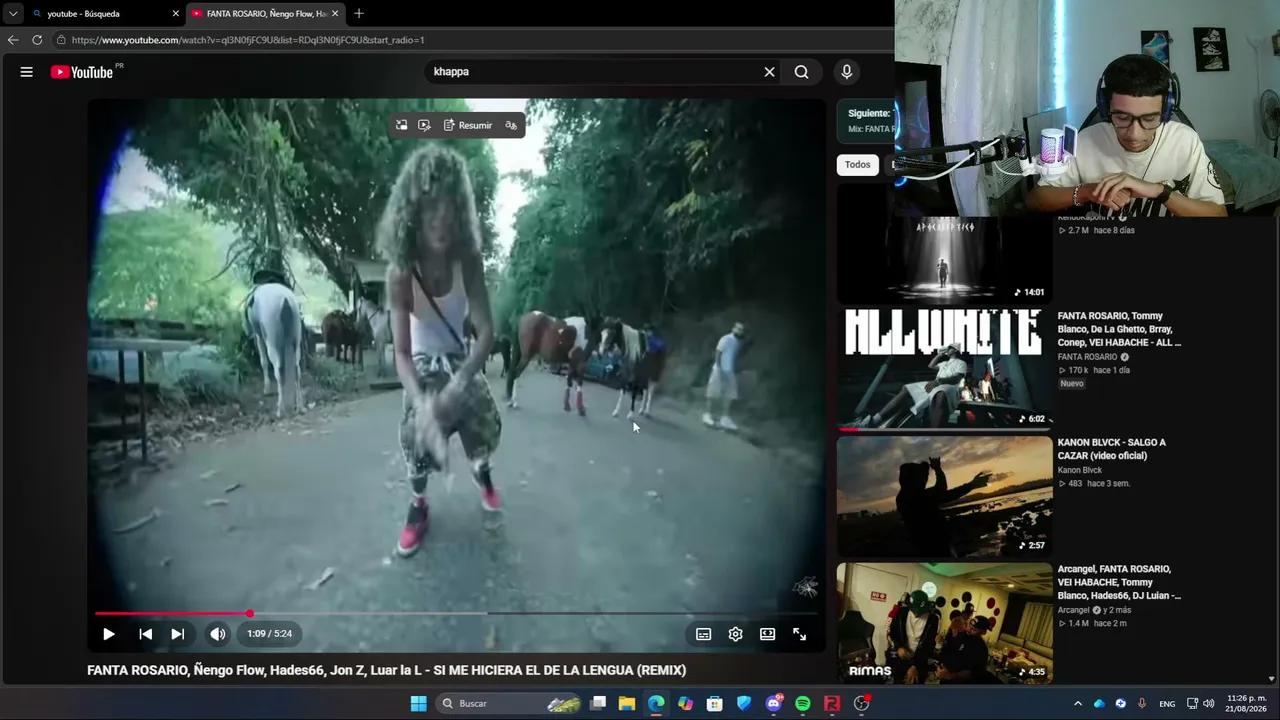Screen dimensions: 1280x720
Task: Close the "youtube - Búsqueda" tab
Action: coord(176,14)
